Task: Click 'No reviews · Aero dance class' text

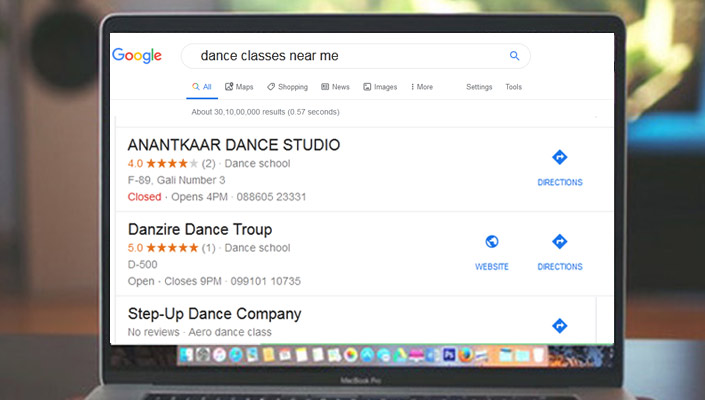Action: click(200, 332)
